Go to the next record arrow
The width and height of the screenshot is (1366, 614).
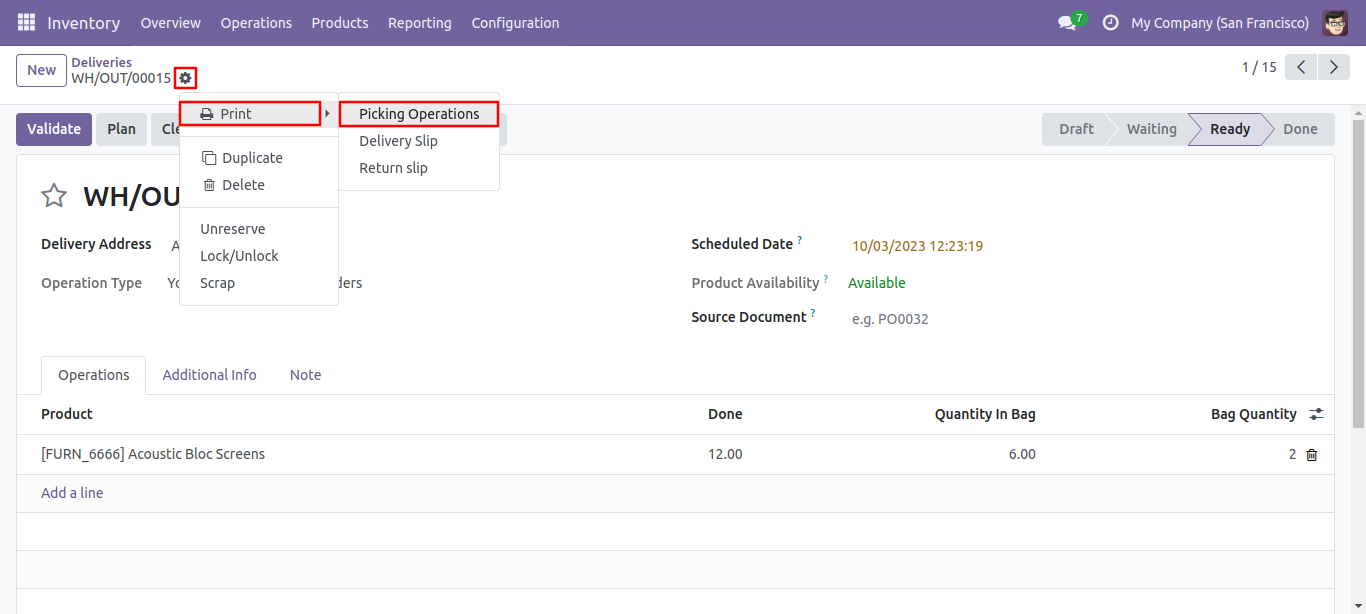pos(1334,67)
